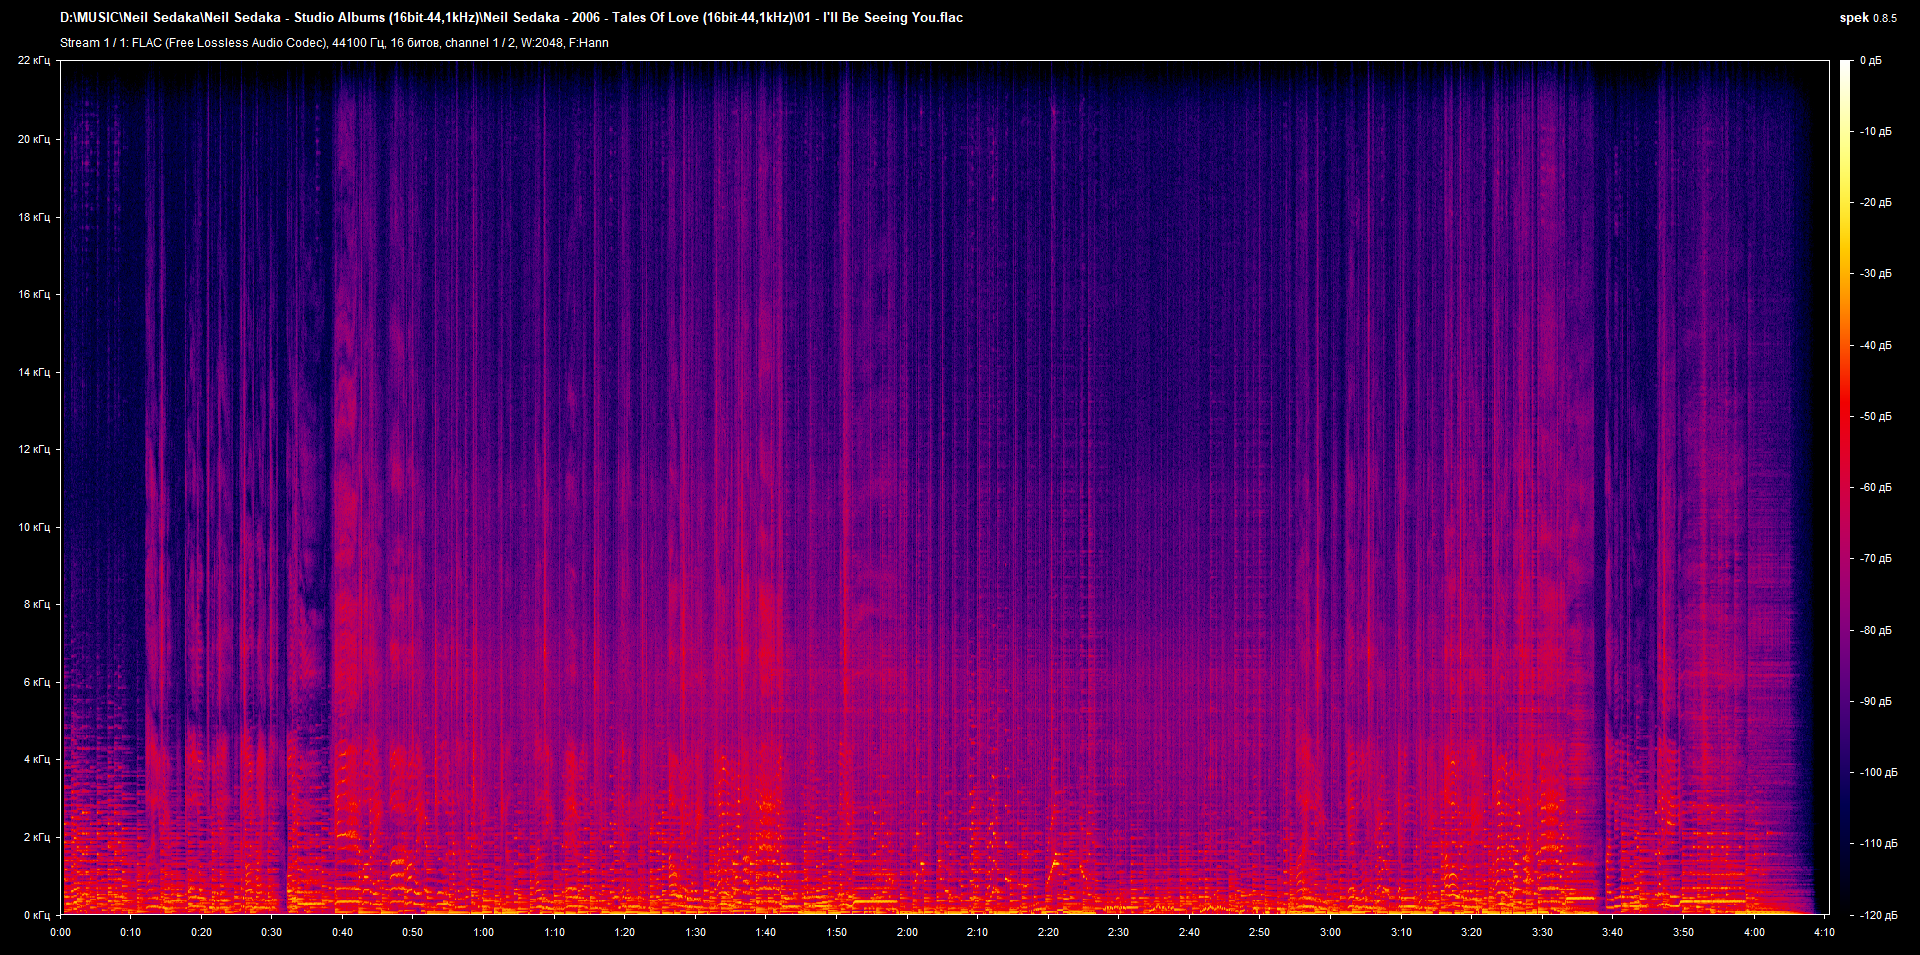
Task: Click the -80 дБ level scale label
Action: pyautogui.click(x=1876, y=630)
